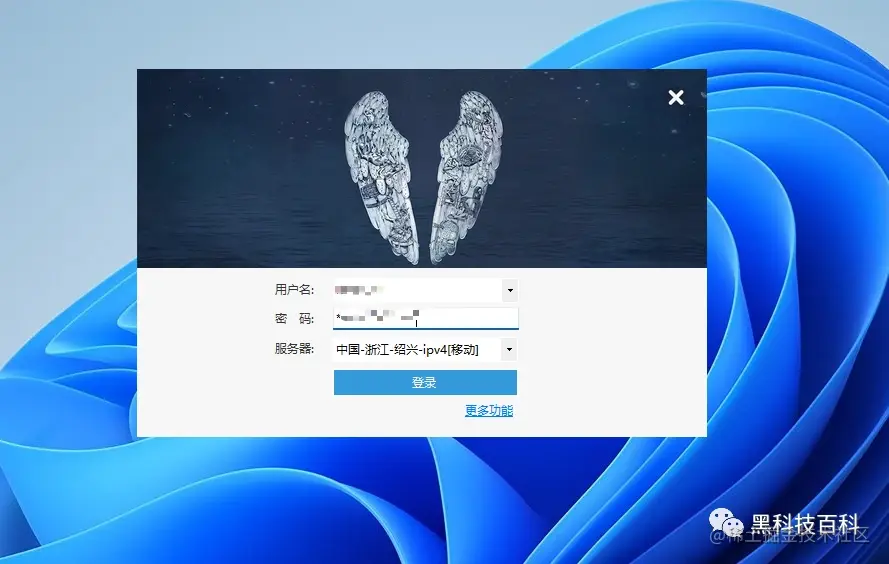Image resolution: width=889 pixels, height=564 pixels.
Task: Open the 用户名 dropdown arrow
Action: pyautogui.click(x=510, y=290)
